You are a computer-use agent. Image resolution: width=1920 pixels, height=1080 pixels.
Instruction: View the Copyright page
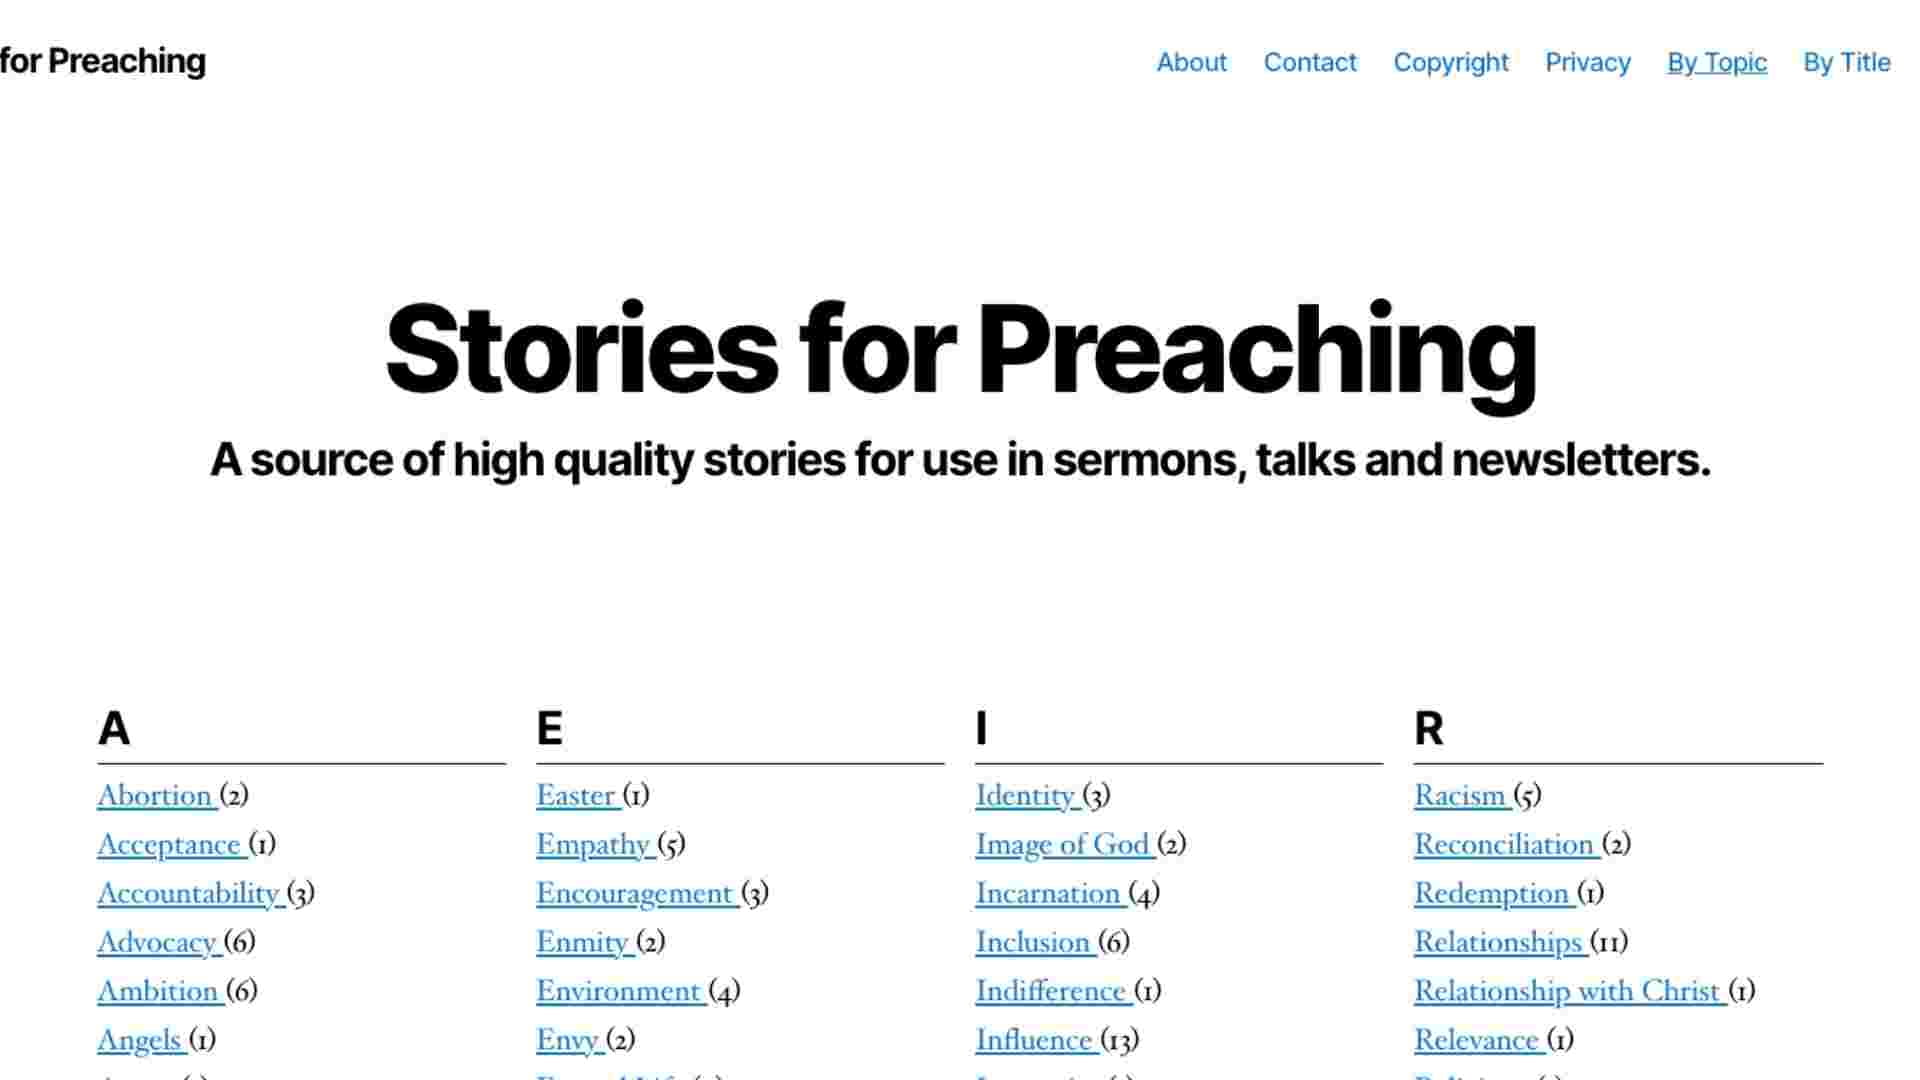tap(1451, 63)
